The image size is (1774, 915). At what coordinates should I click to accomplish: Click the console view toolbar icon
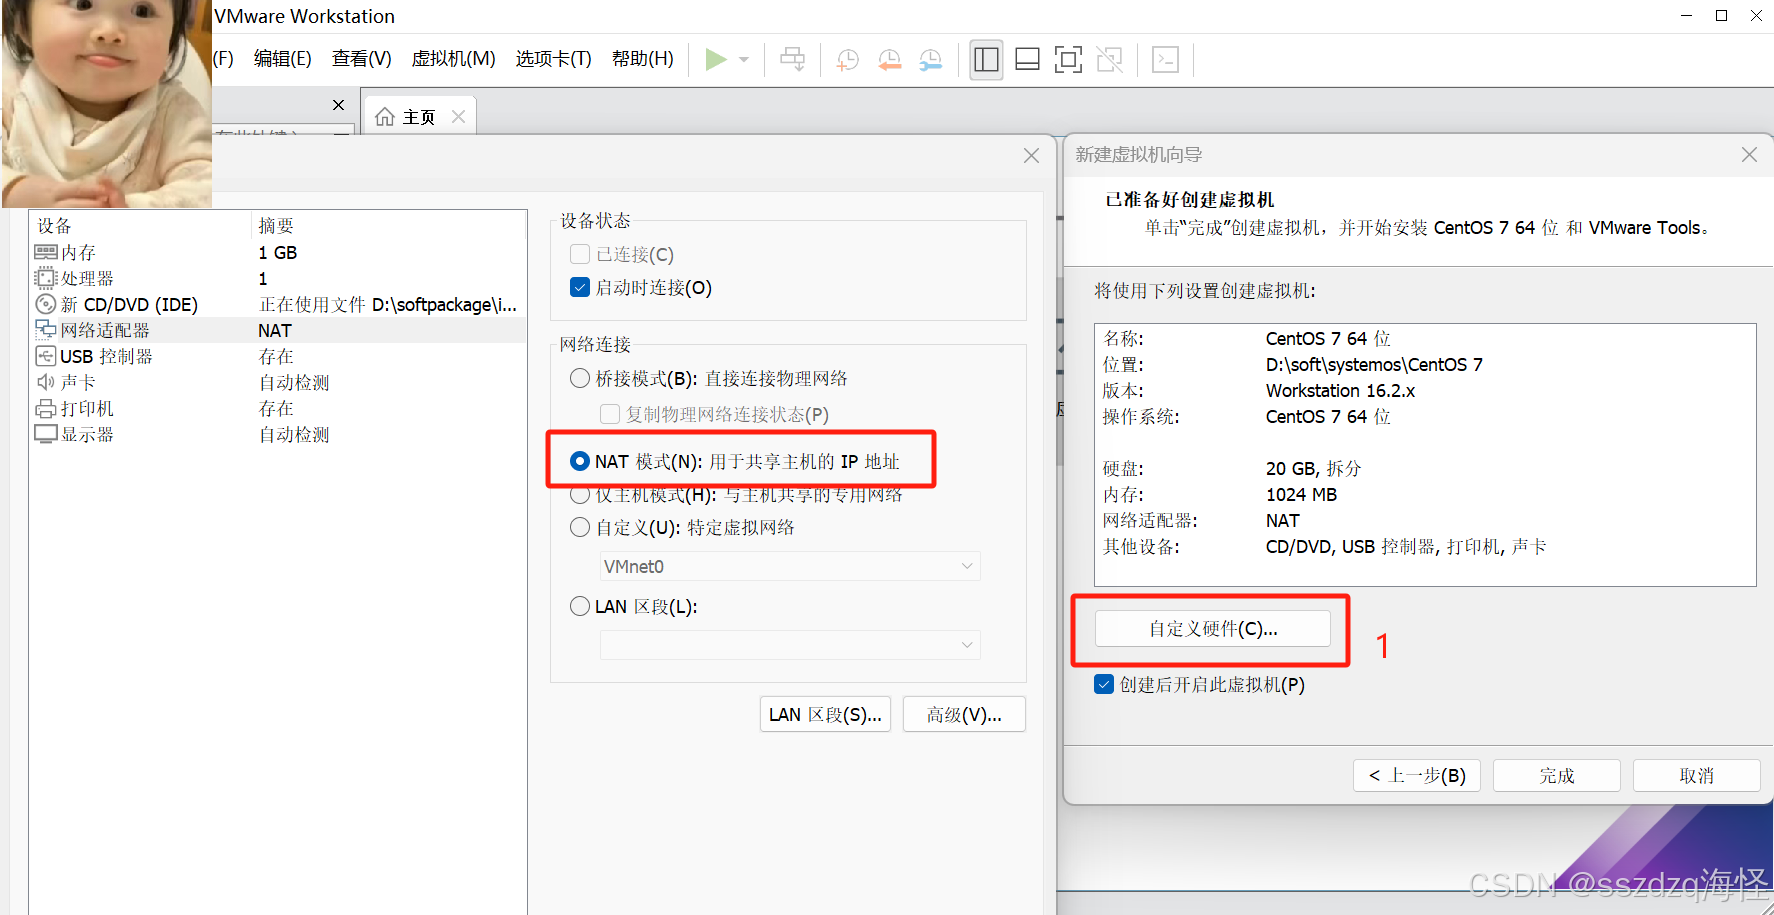(x=1165, y=60)
